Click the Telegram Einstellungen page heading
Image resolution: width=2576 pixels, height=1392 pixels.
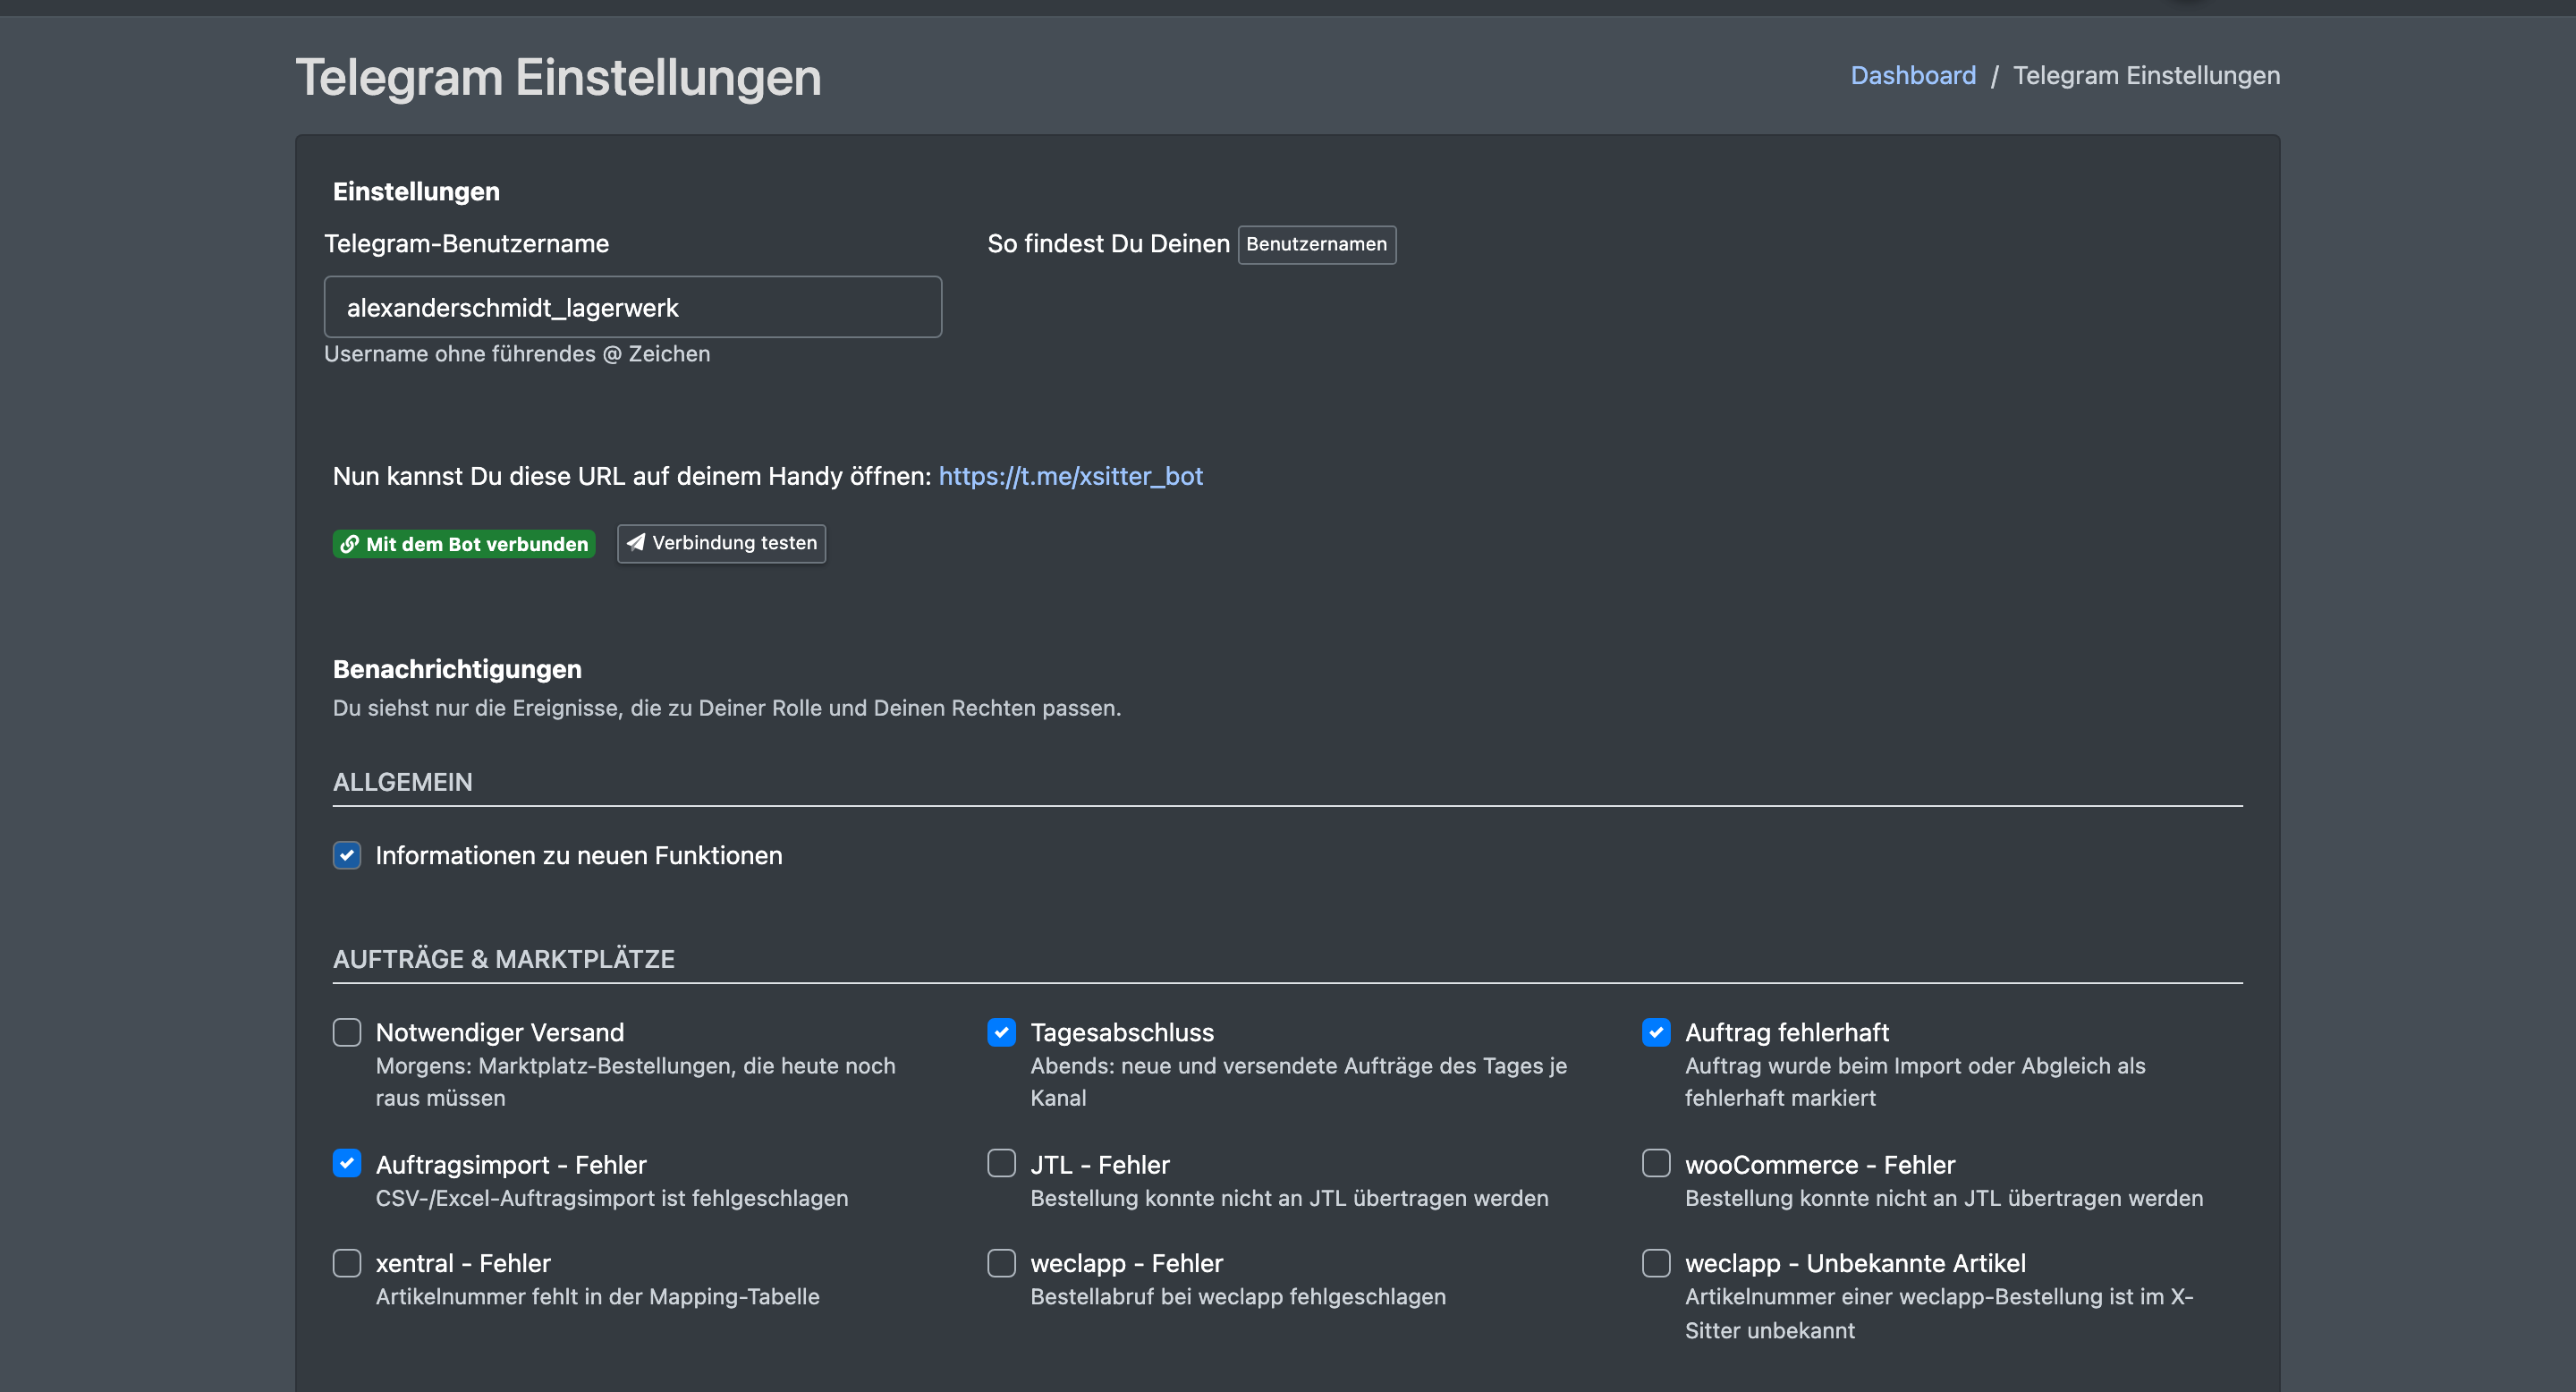click(558, 77)
